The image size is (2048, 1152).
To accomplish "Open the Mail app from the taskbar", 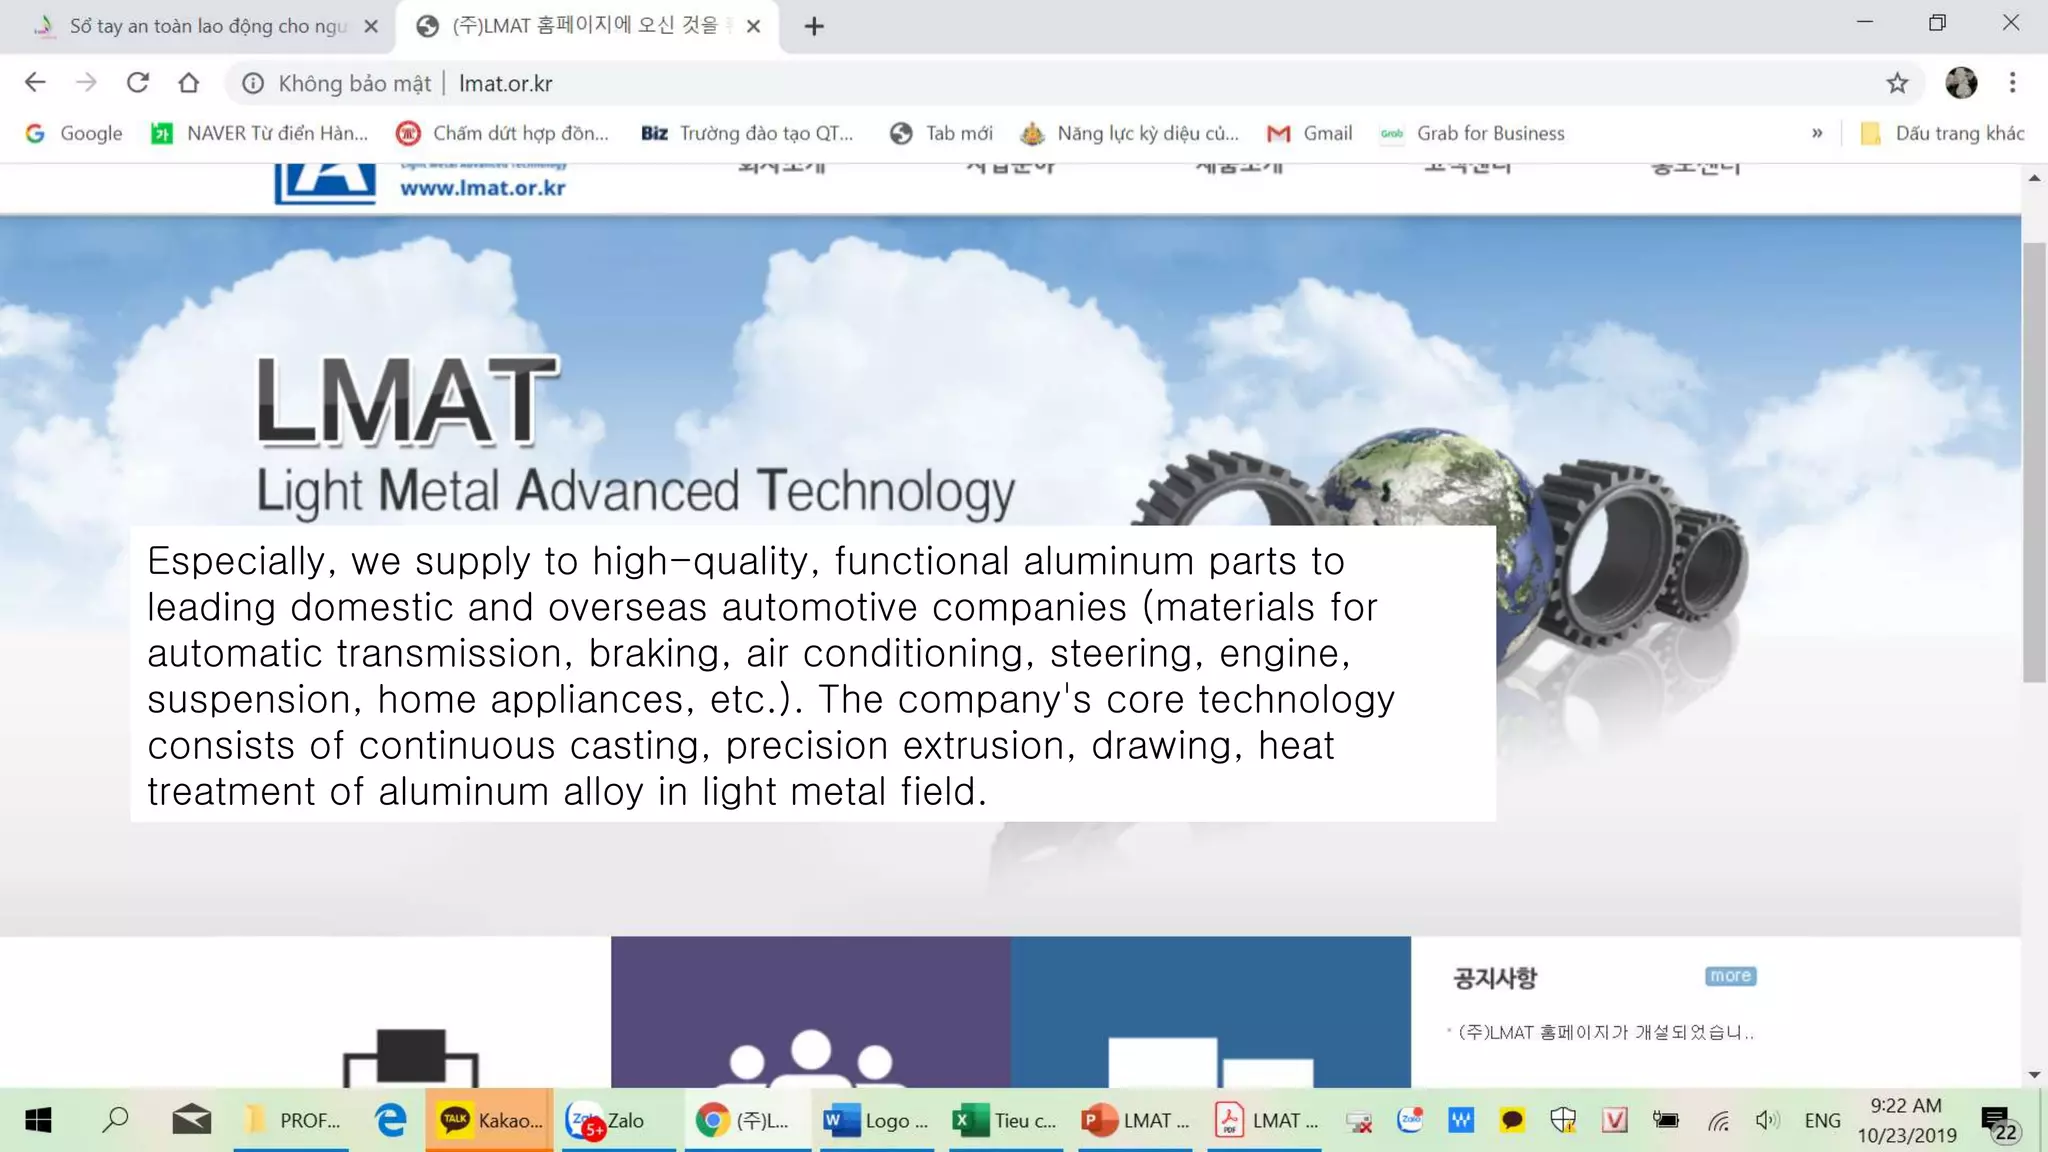I will click(191, 1120).
